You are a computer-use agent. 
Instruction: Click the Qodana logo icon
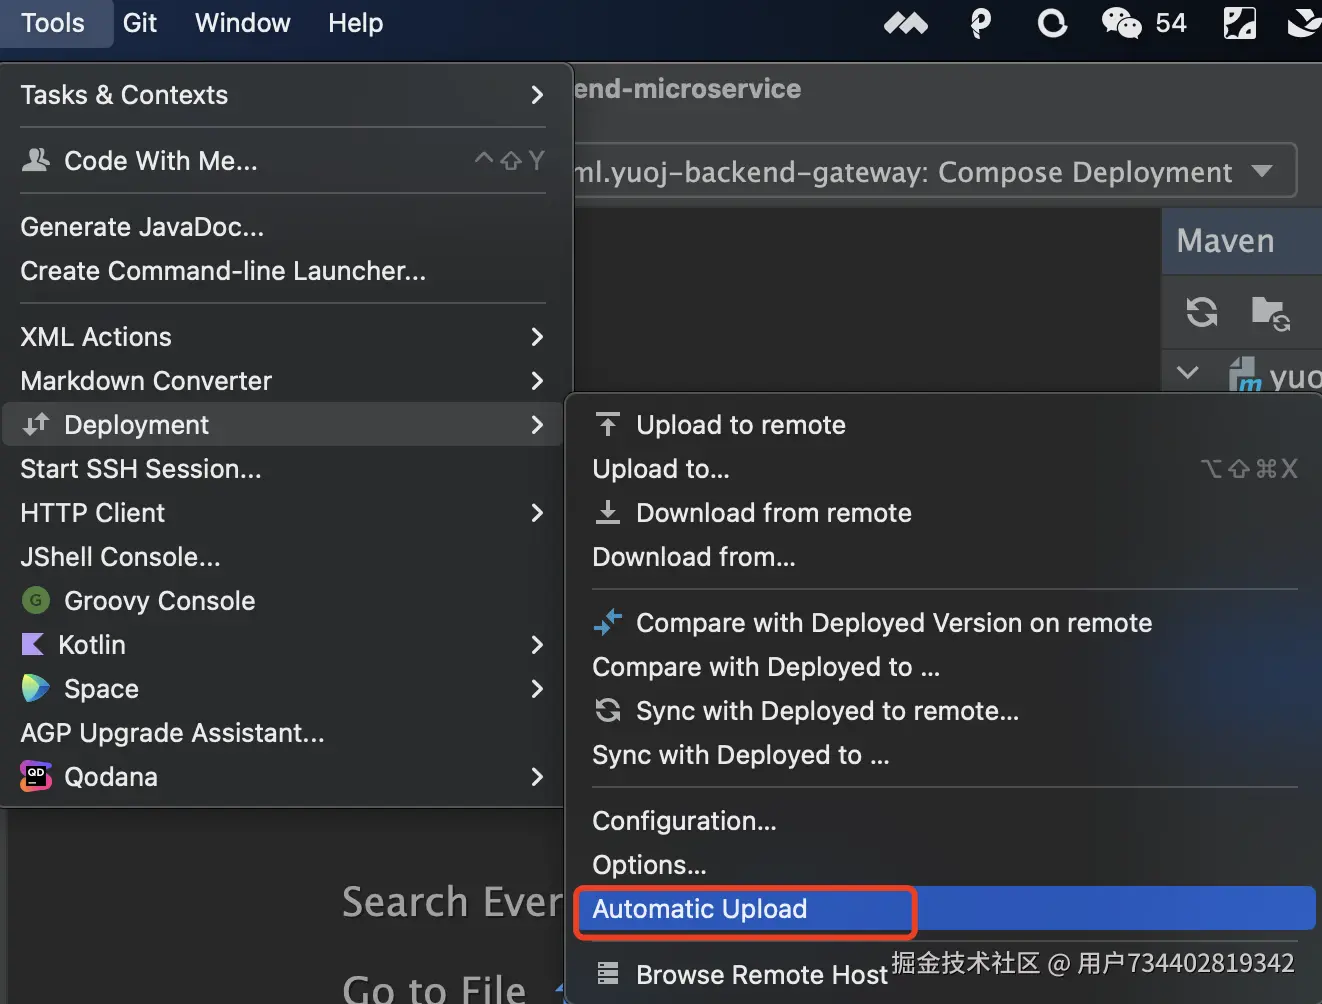coord(36,776)
